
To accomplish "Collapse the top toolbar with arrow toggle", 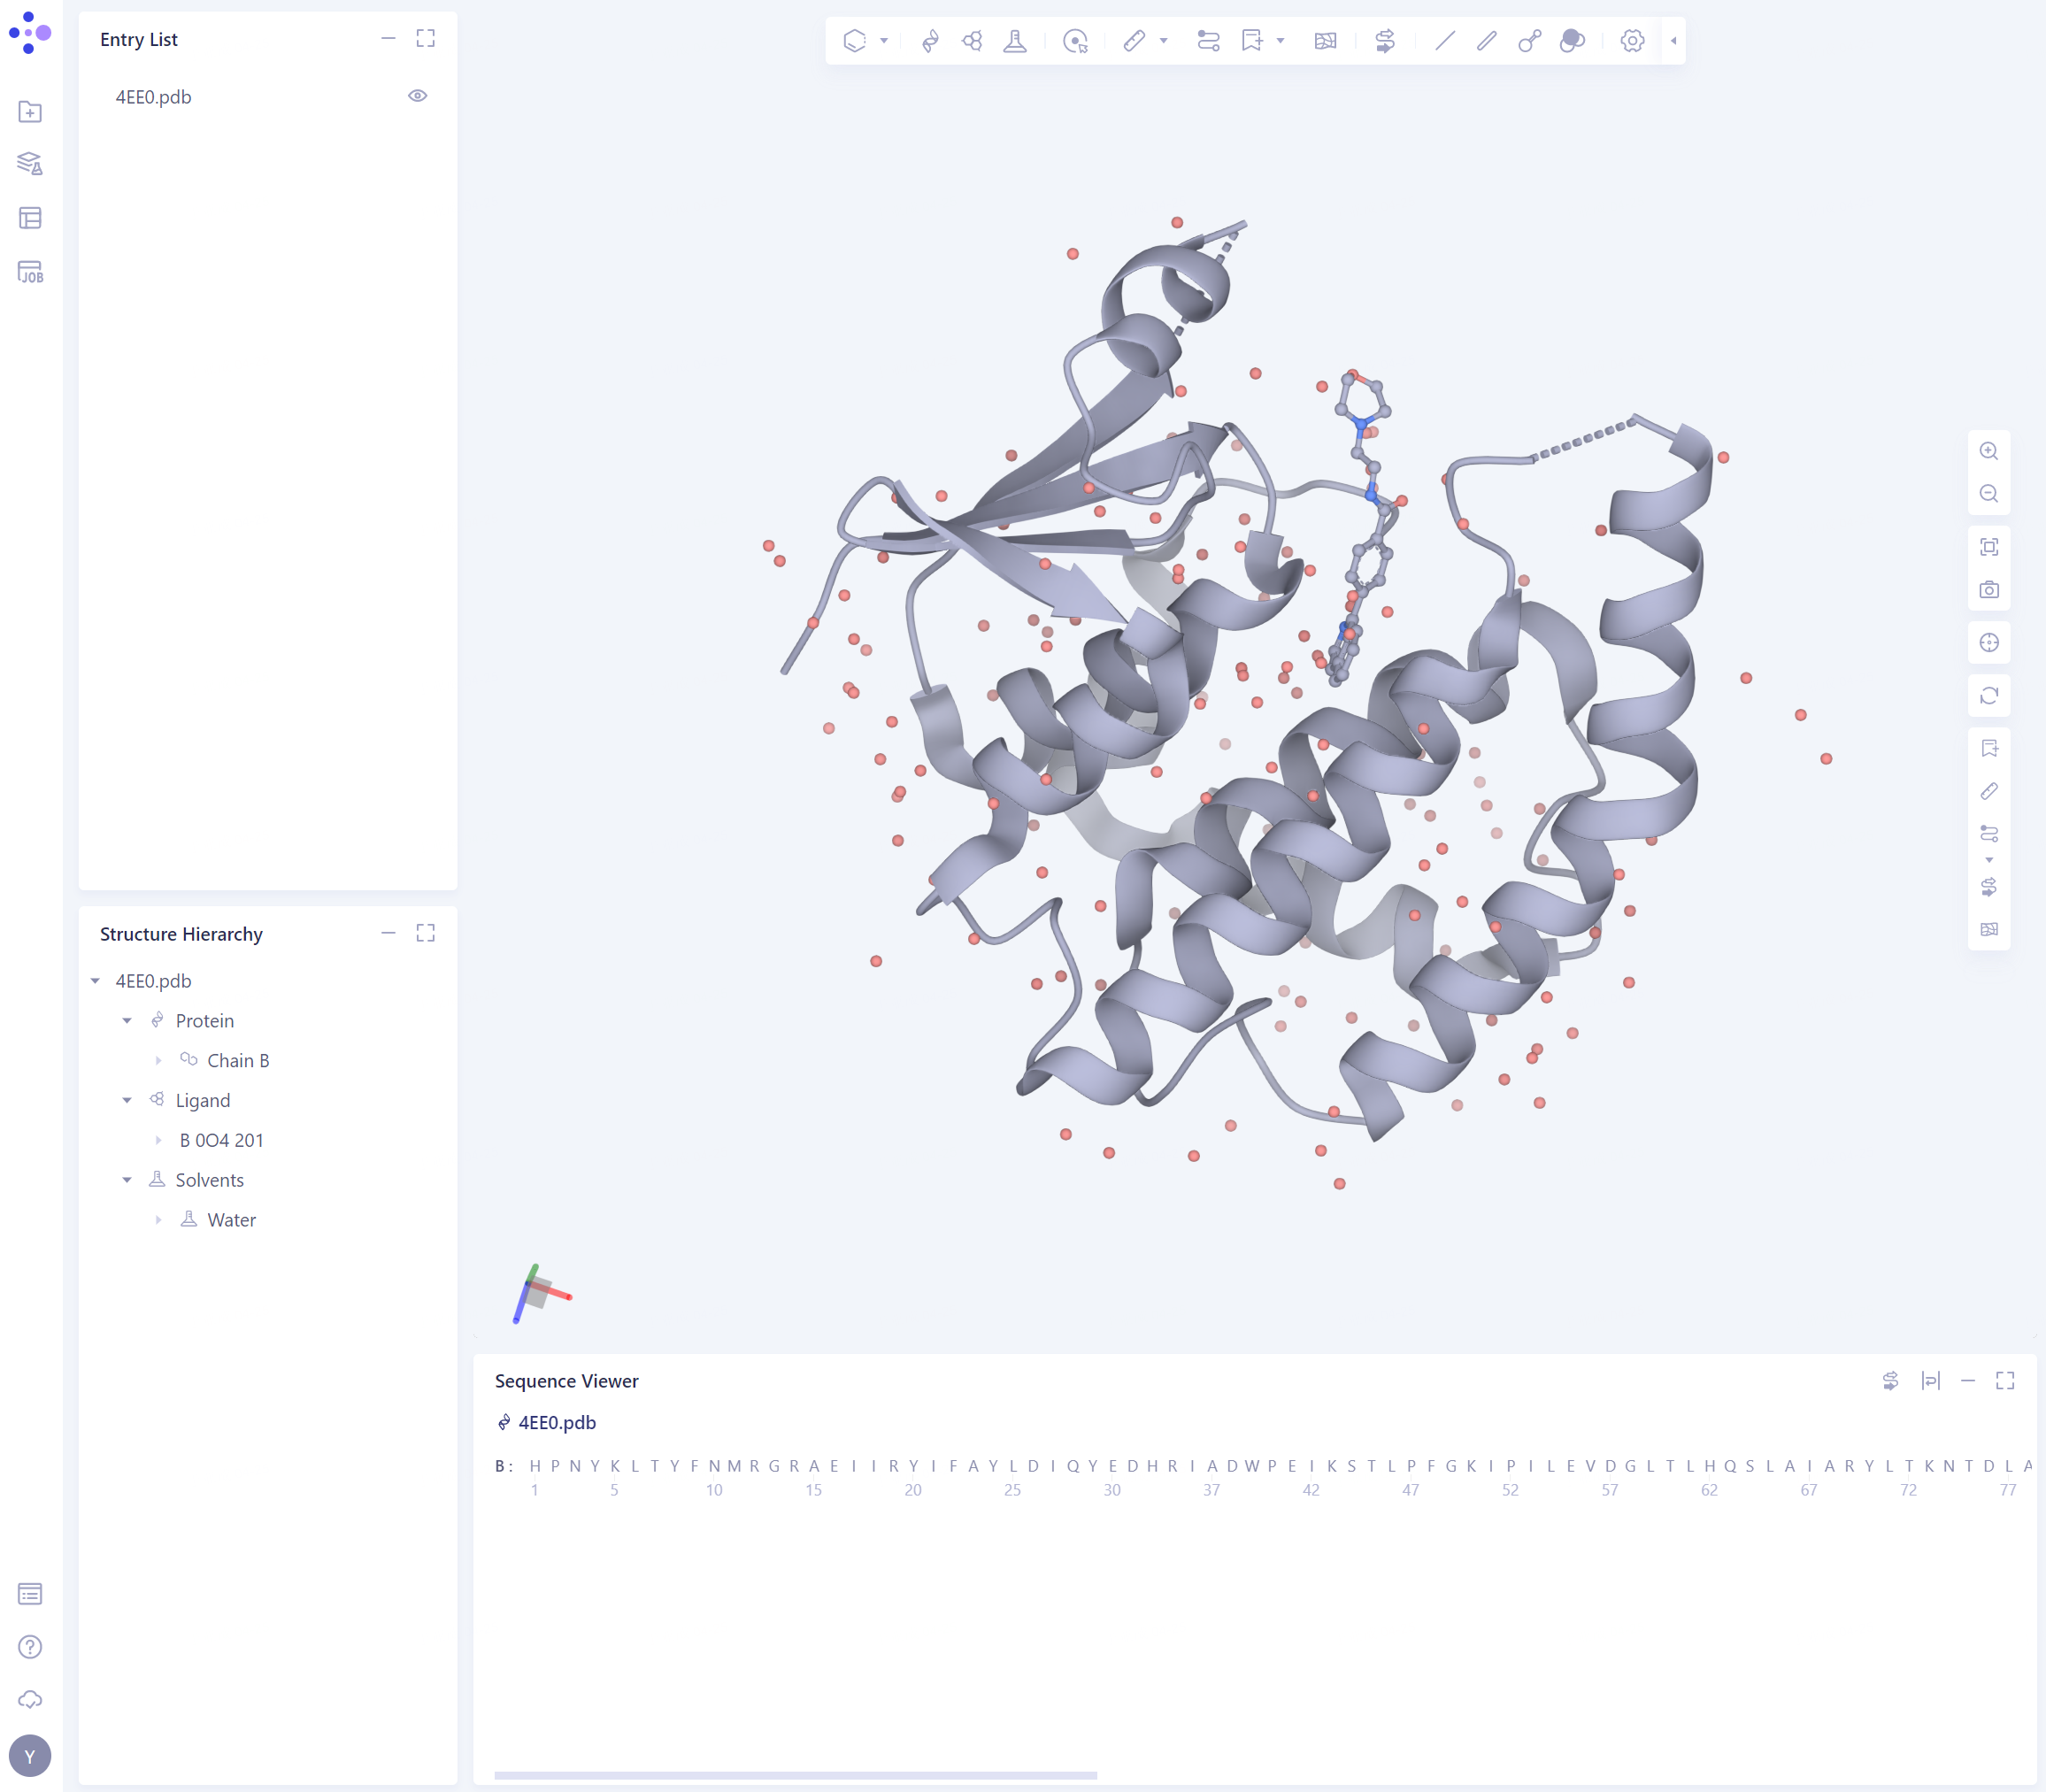I will coord(1673,41).
